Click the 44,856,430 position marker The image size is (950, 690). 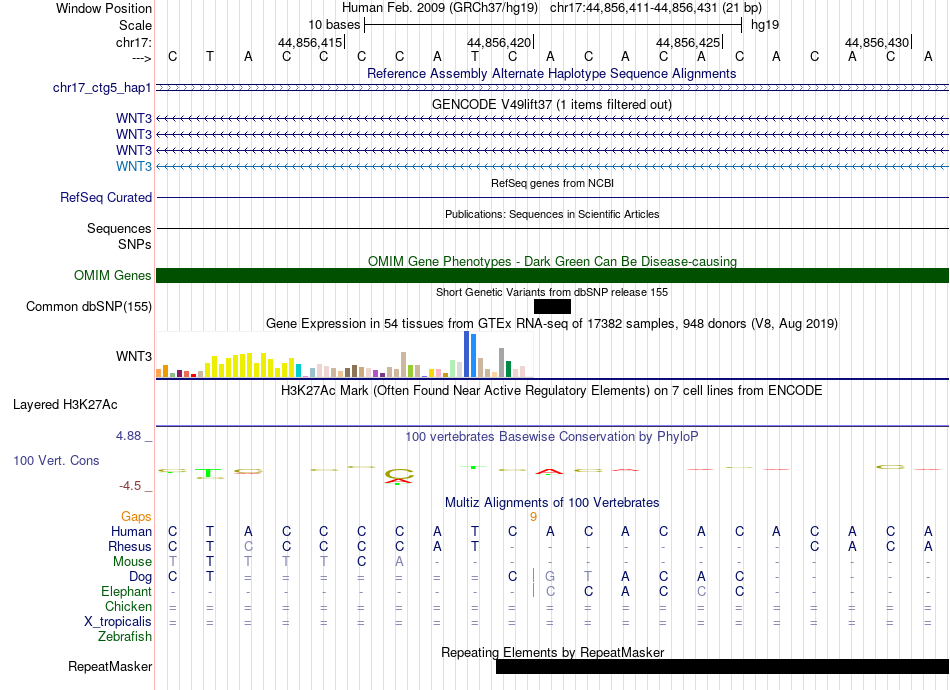pyautogui.click(x=878, y=42)
